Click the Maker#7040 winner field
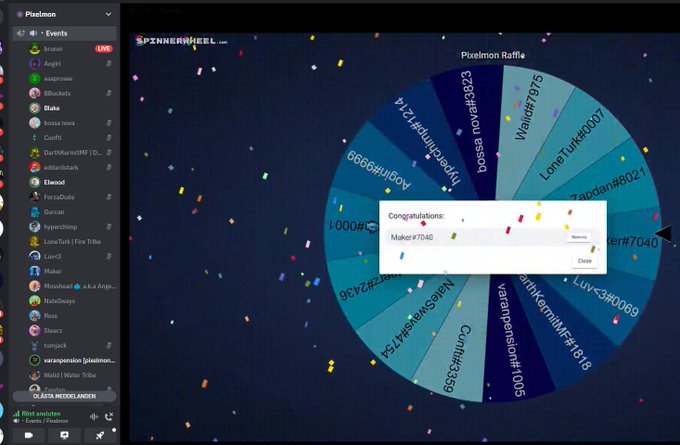680x445 pixels. [x=492, y=237]
